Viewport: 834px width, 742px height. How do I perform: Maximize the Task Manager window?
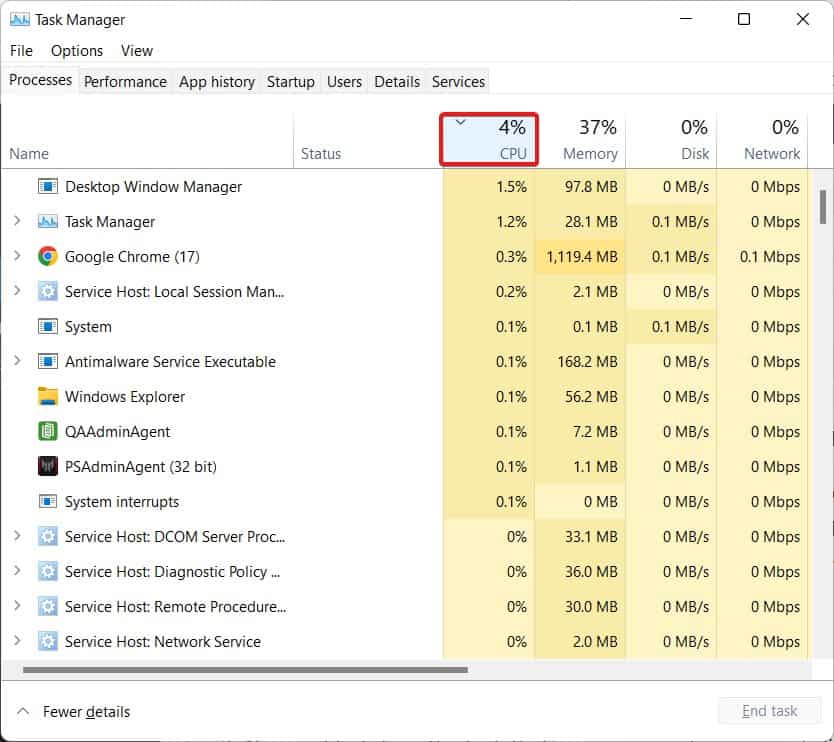click(744, 19)
